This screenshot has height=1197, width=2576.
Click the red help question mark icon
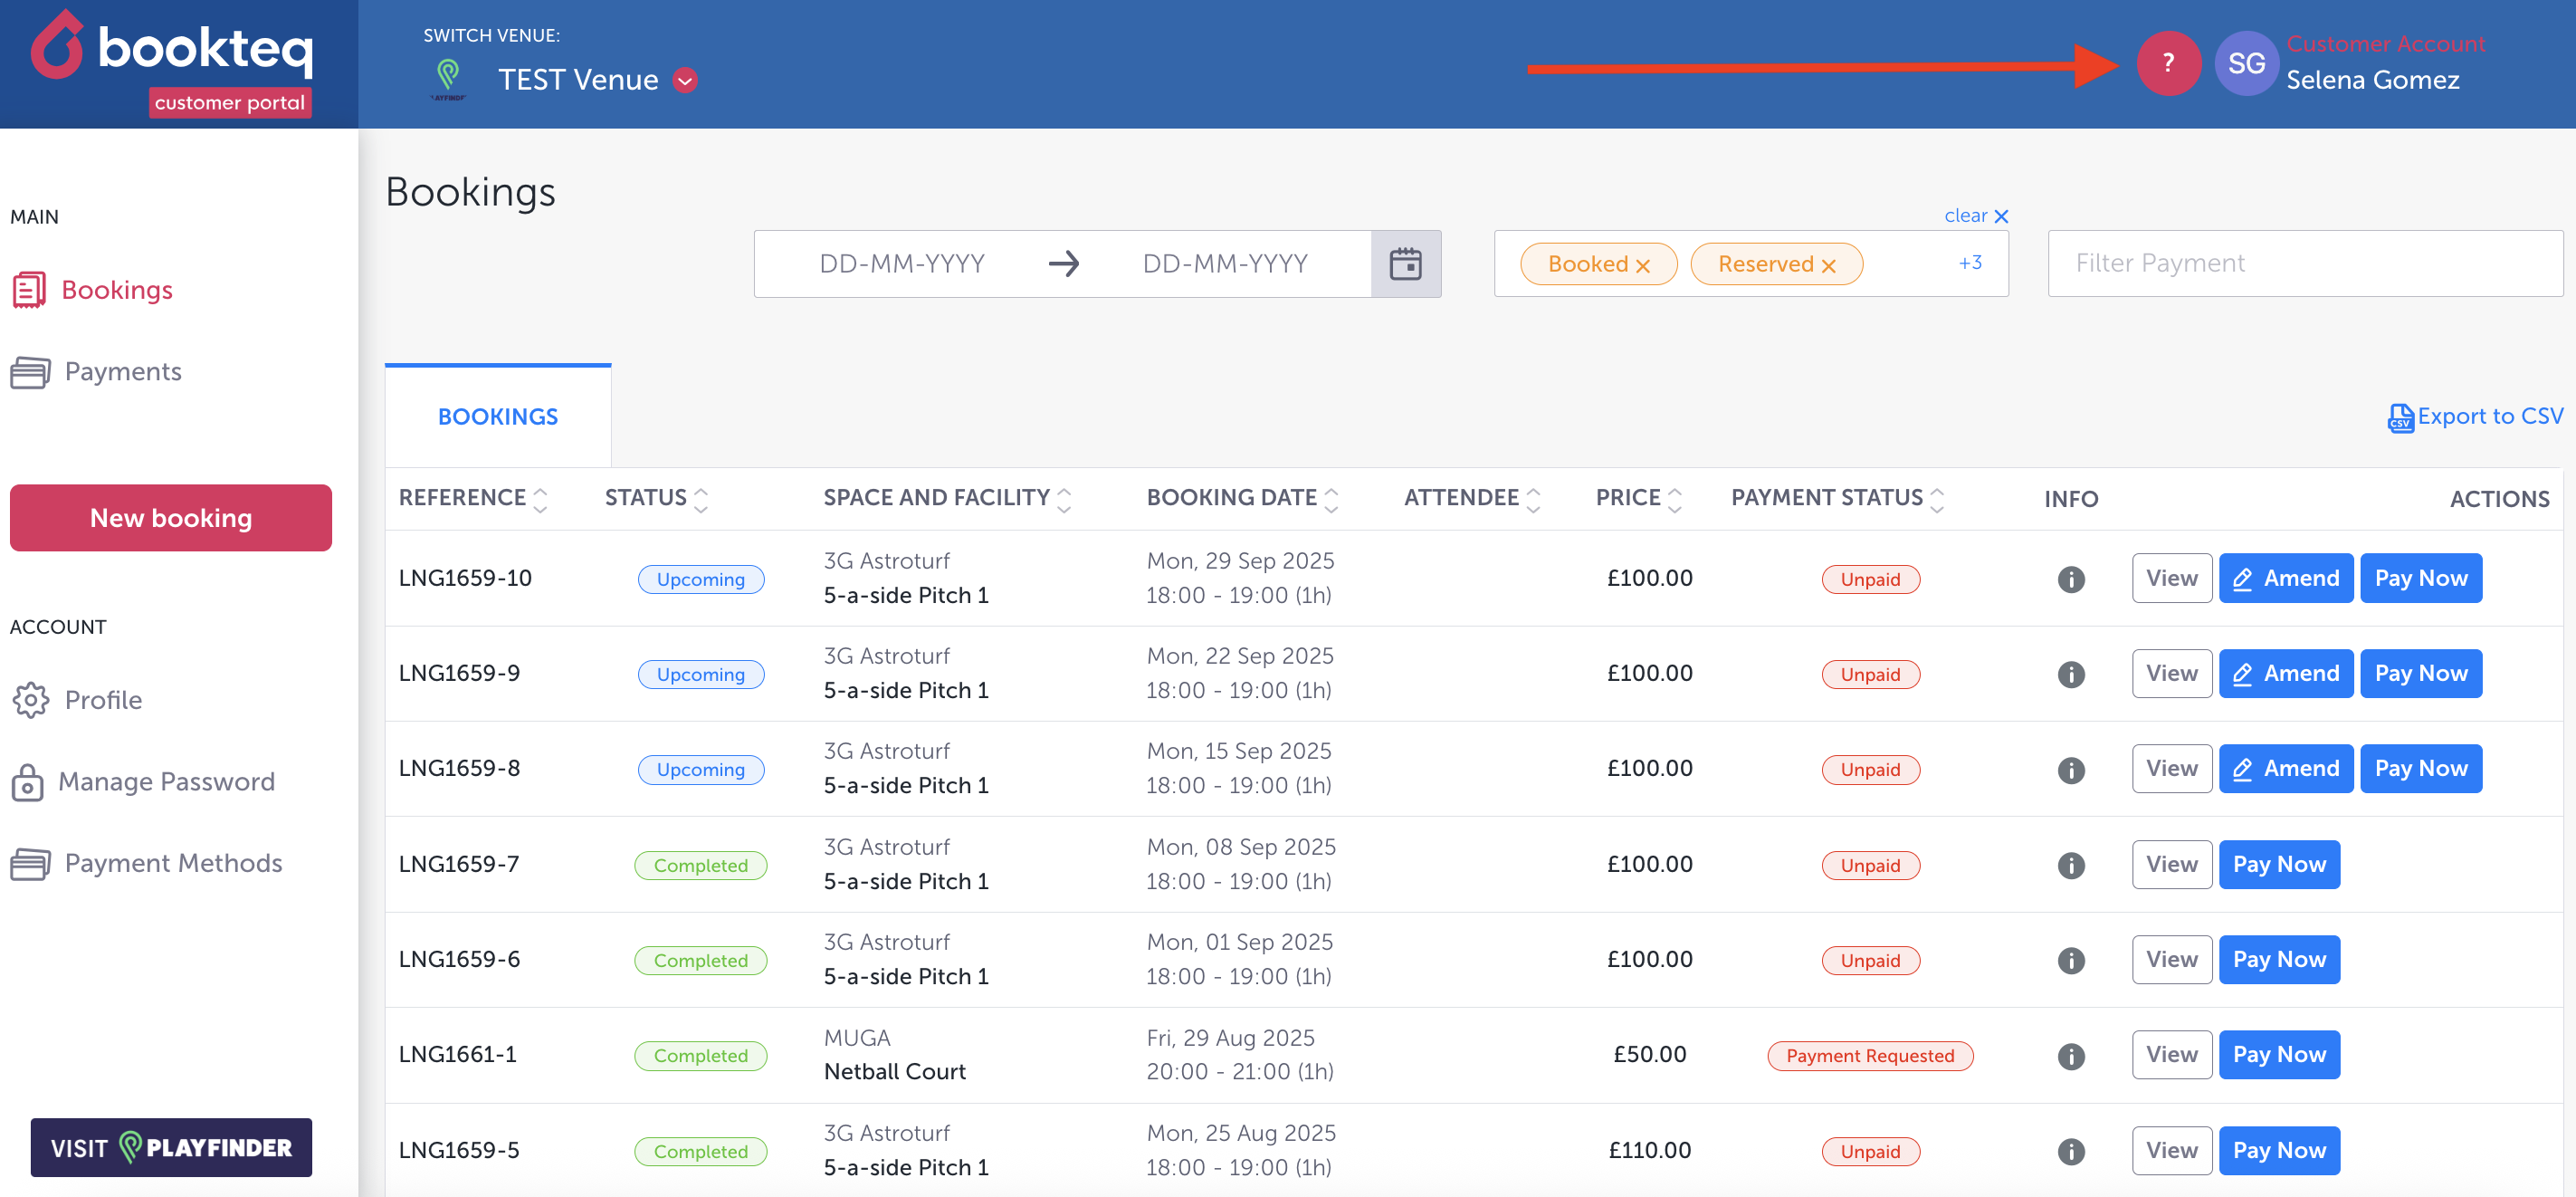[x=2167, y=64]
